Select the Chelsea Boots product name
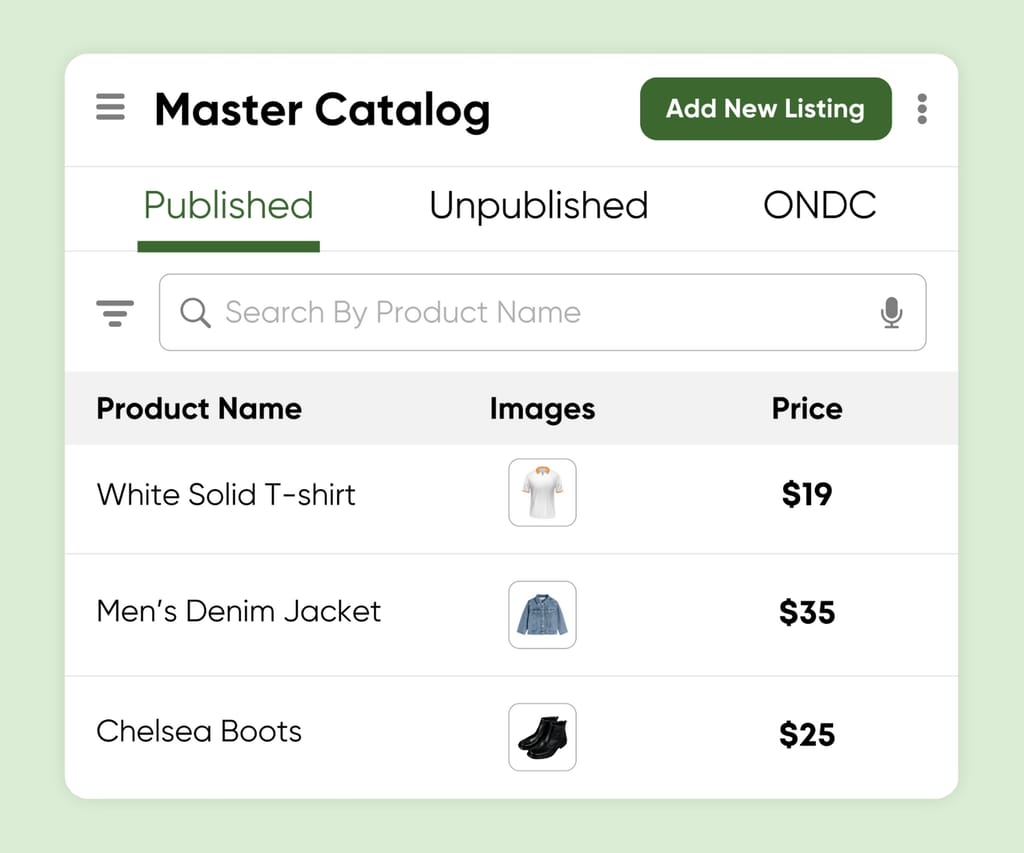 click(x=198, y=731)
